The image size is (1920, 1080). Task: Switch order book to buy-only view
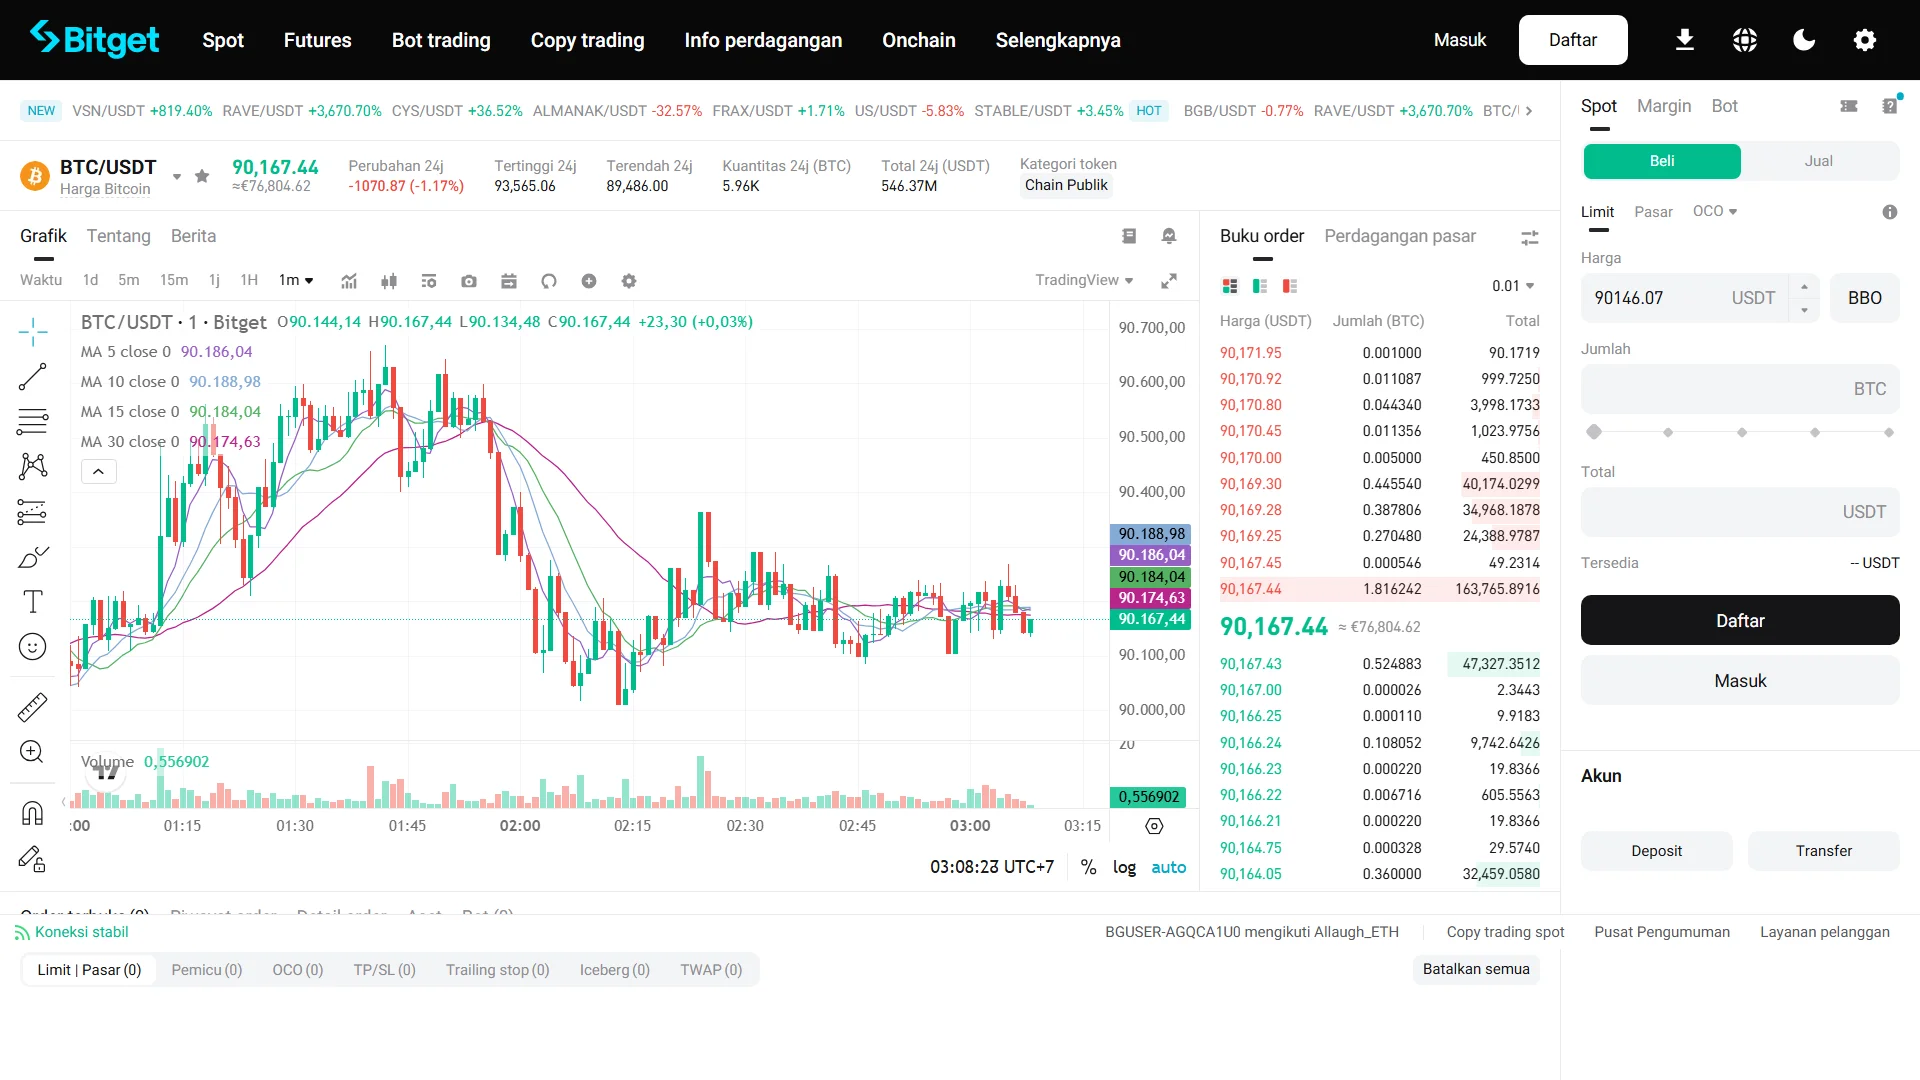pyautogui.click(x=1259, y=286)
